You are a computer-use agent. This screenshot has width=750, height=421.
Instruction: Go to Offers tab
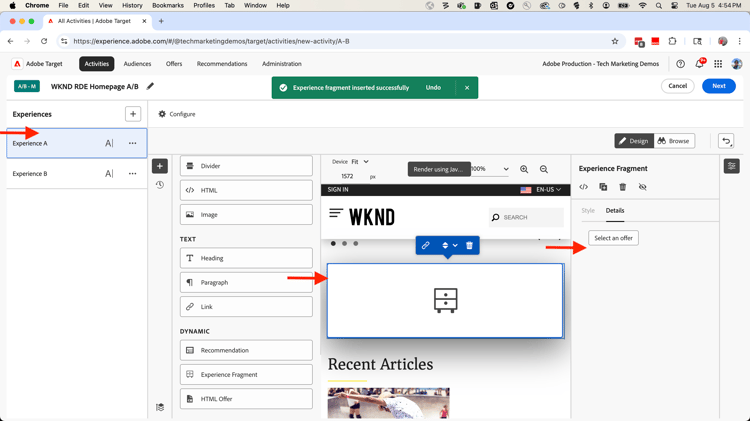click(174, 64)
